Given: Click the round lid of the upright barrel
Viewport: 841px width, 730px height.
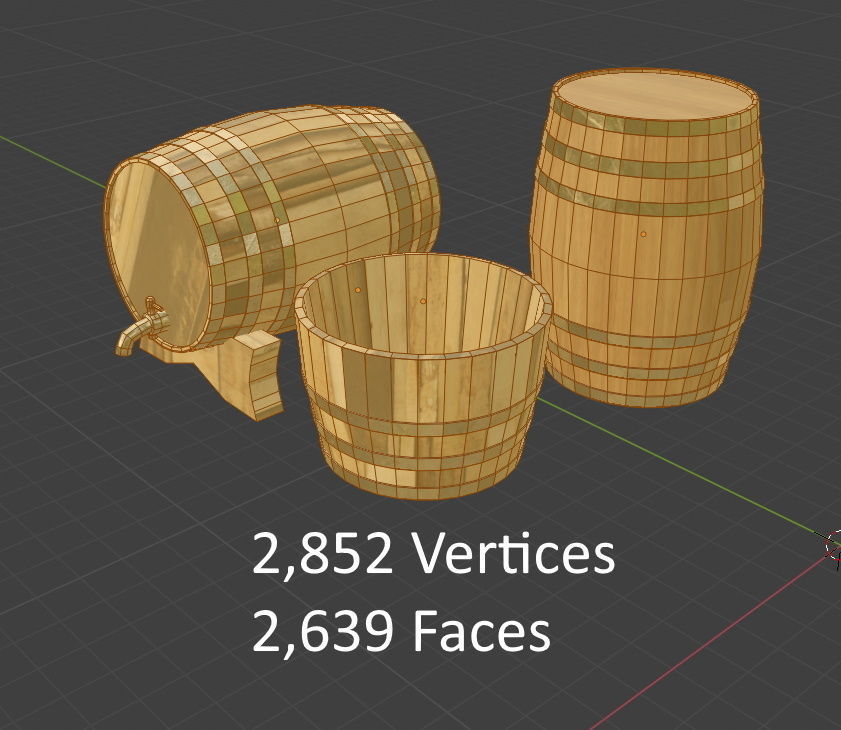Looking at the screenshot, I should [x=655, y=97].
